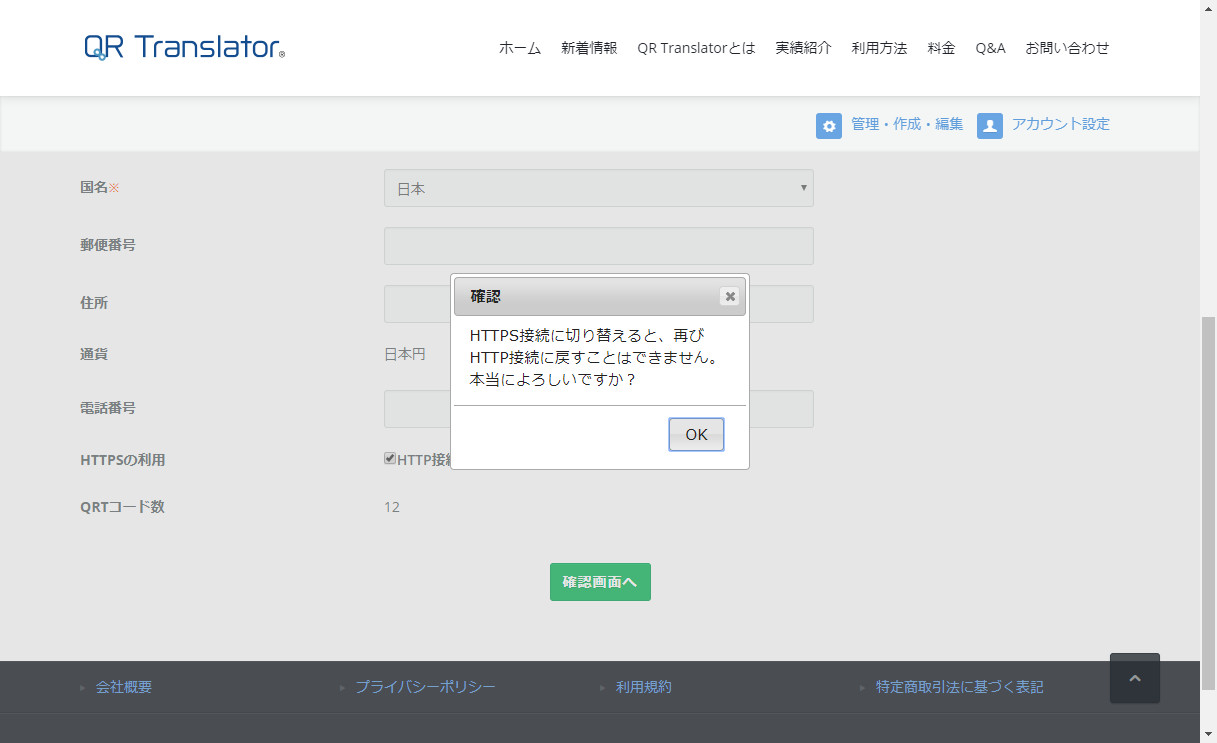This screenshot has height=743, width=1217.
Task: Click お問い合わせ in the top navigation
Action: pos(1067,47)
